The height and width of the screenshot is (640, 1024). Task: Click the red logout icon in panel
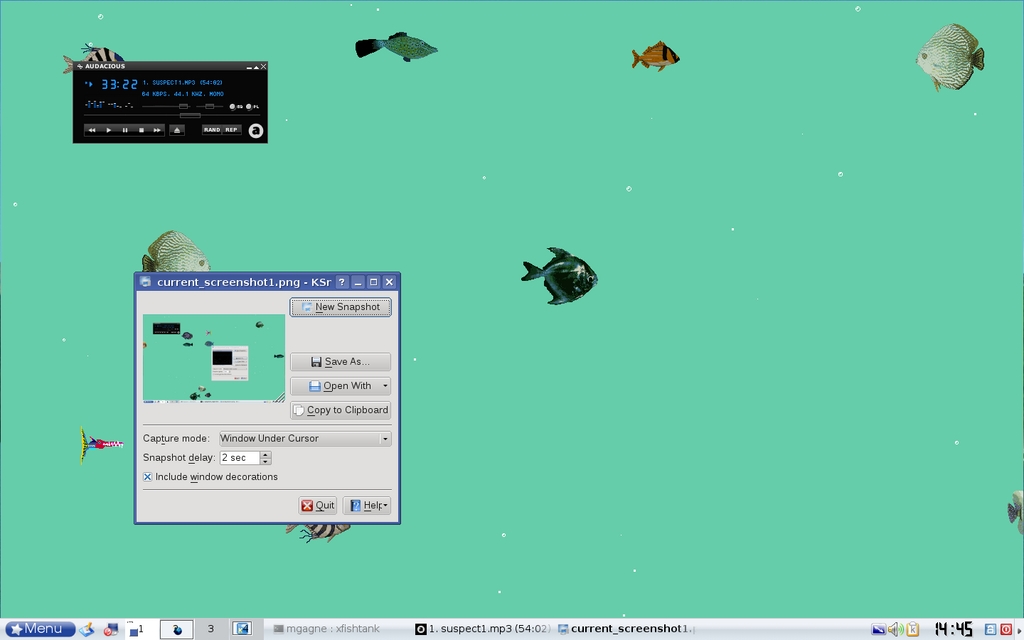pos(1006,629)
